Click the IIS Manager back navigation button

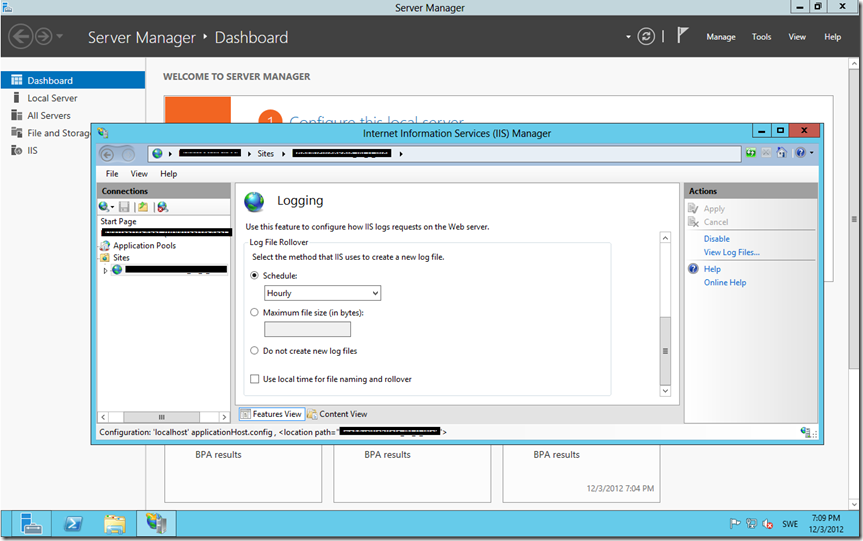pos(108,155)
